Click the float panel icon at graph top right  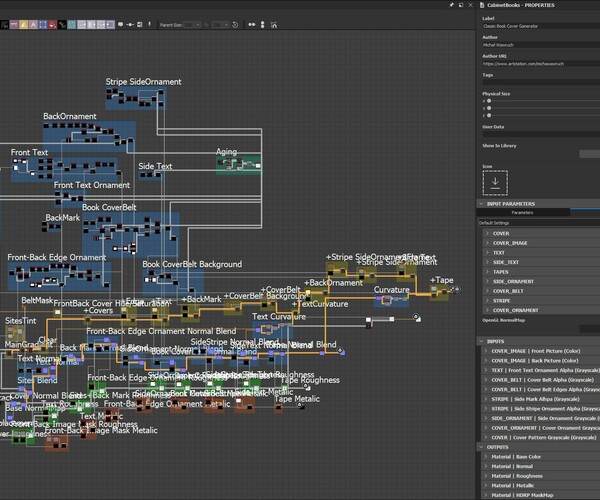(x=461, y=5)
